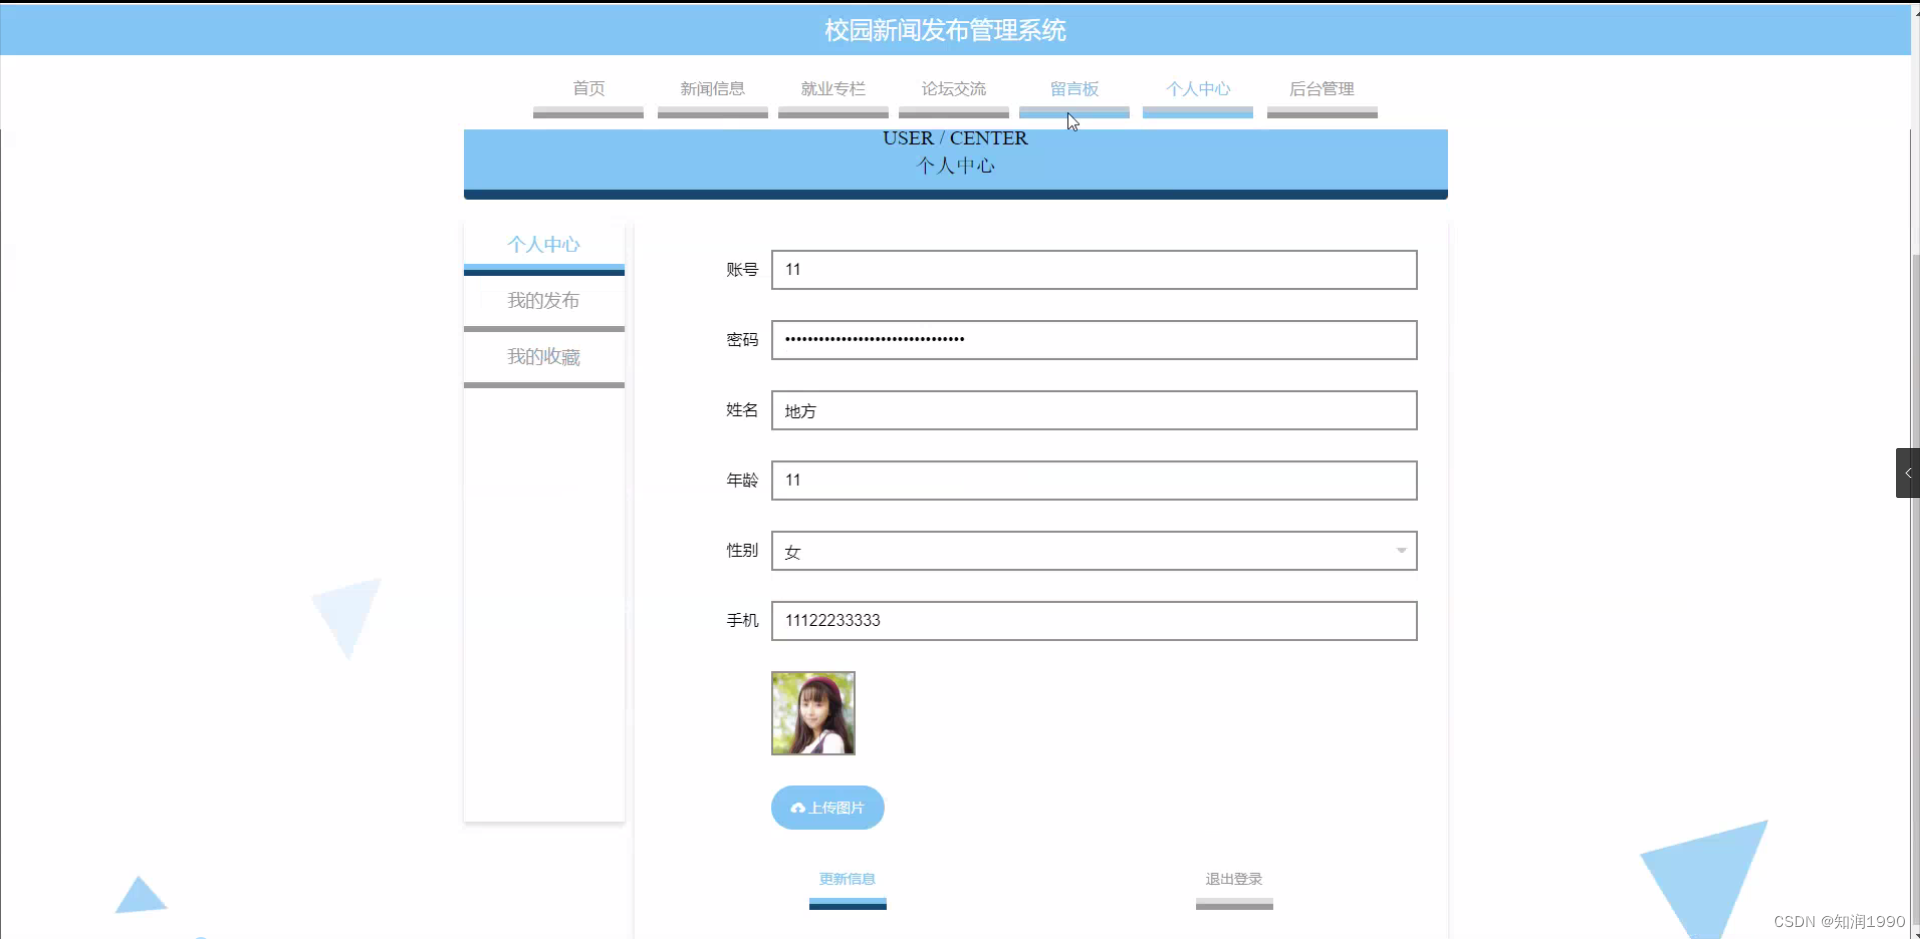
Task: Click the cloud upload icon on 上传图片 button
Action: coord(797,807)
